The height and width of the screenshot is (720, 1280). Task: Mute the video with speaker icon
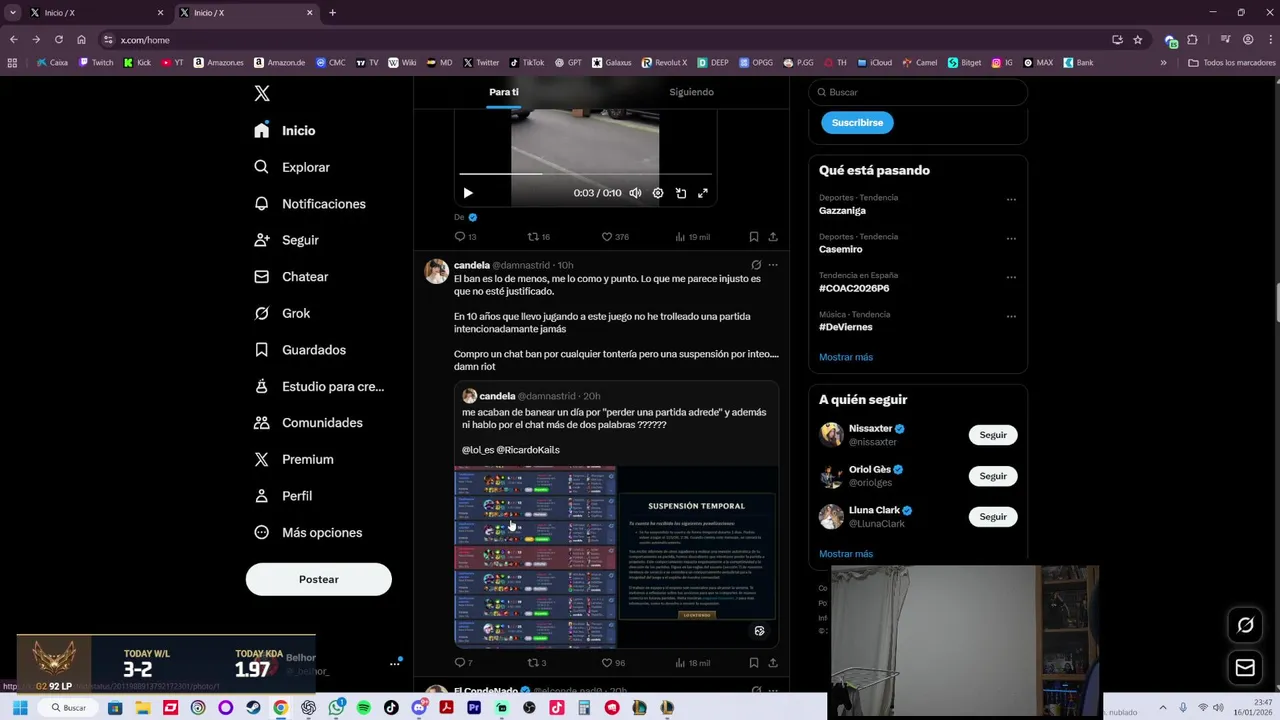point(635,193)
